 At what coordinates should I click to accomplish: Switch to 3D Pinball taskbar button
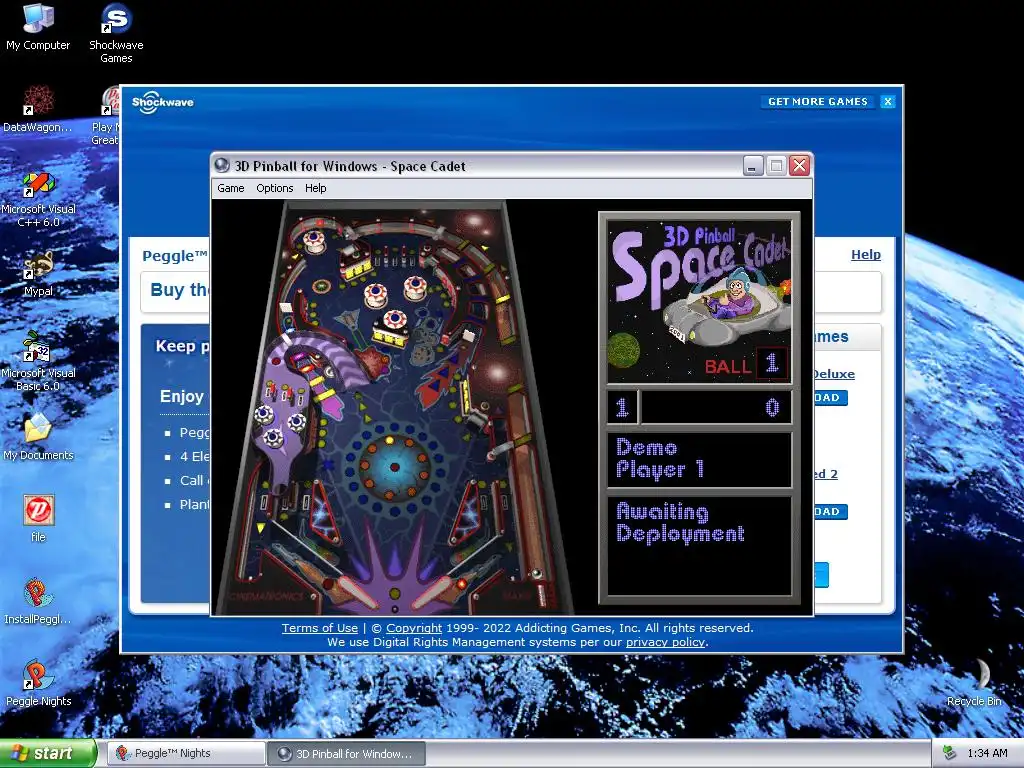tap(347, 753)
